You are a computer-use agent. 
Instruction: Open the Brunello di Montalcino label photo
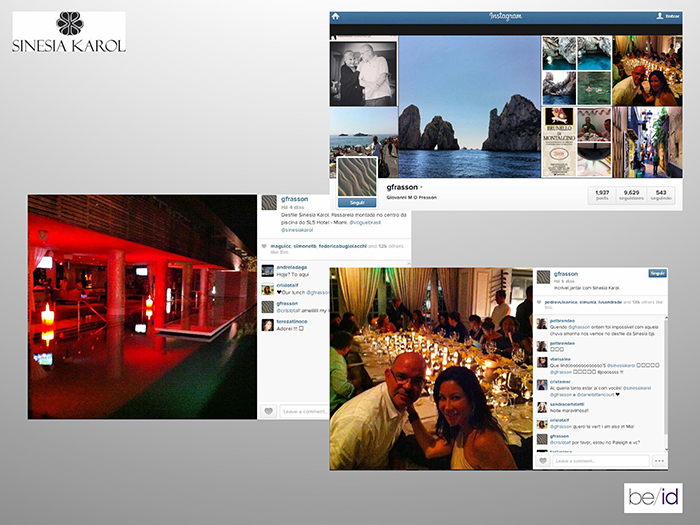coord(558,142)
